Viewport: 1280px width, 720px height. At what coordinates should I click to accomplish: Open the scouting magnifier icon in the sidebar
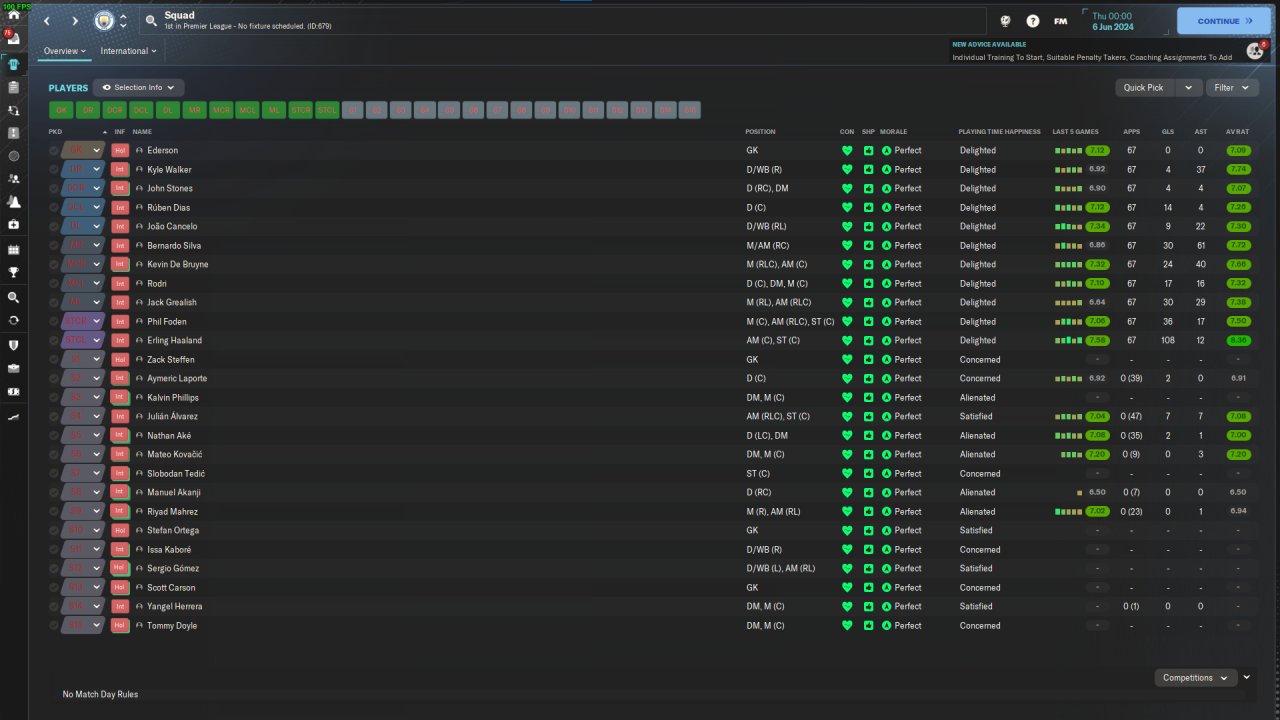click(x=14, y=298)
